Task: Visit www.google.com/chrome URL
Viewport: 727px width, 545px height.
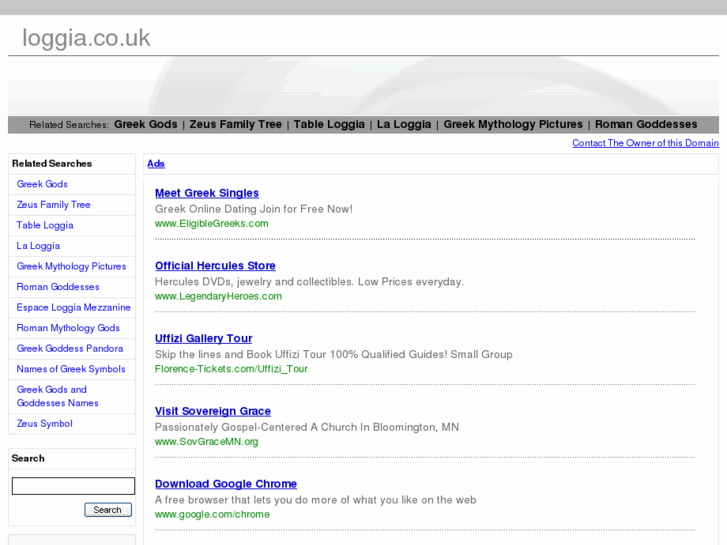Action: (x=212, y=514)
